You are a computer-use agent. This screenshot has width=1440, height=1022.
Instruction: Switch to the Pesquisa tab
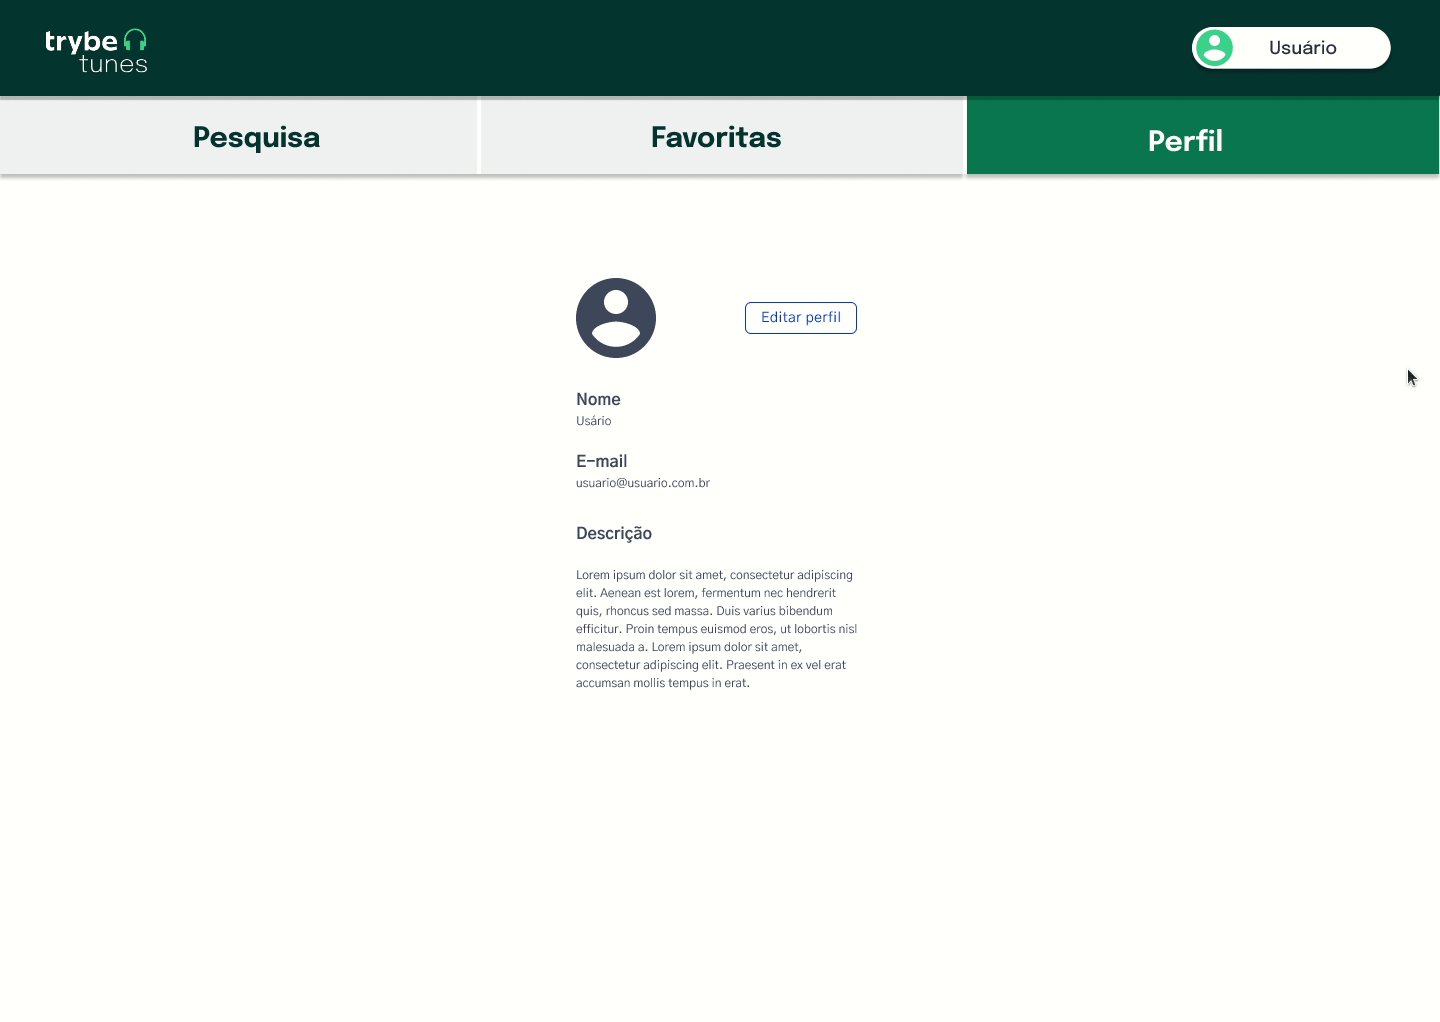[x=256, y=136]
